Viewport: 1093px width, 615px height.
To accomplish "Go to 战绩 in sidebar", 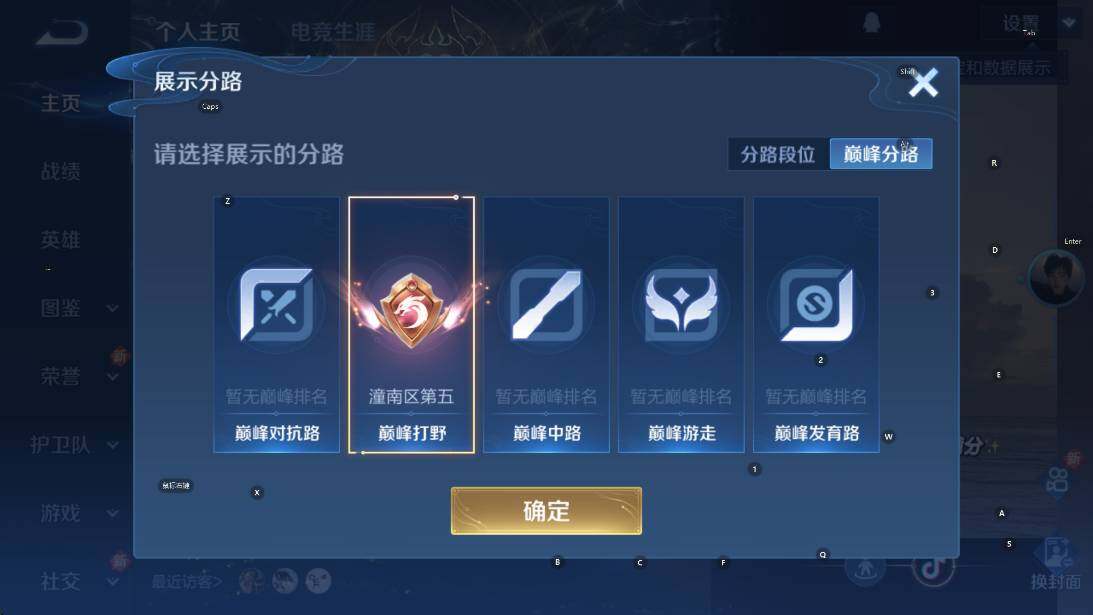I will click(x=61, y=171).
